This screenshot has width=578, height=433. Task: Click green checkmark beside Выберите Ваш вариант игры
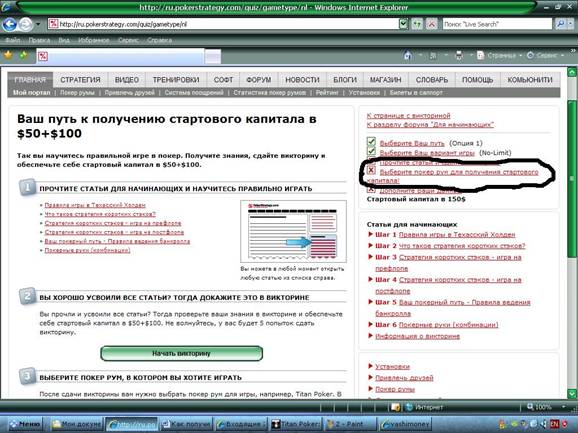(x=371, y=151)
